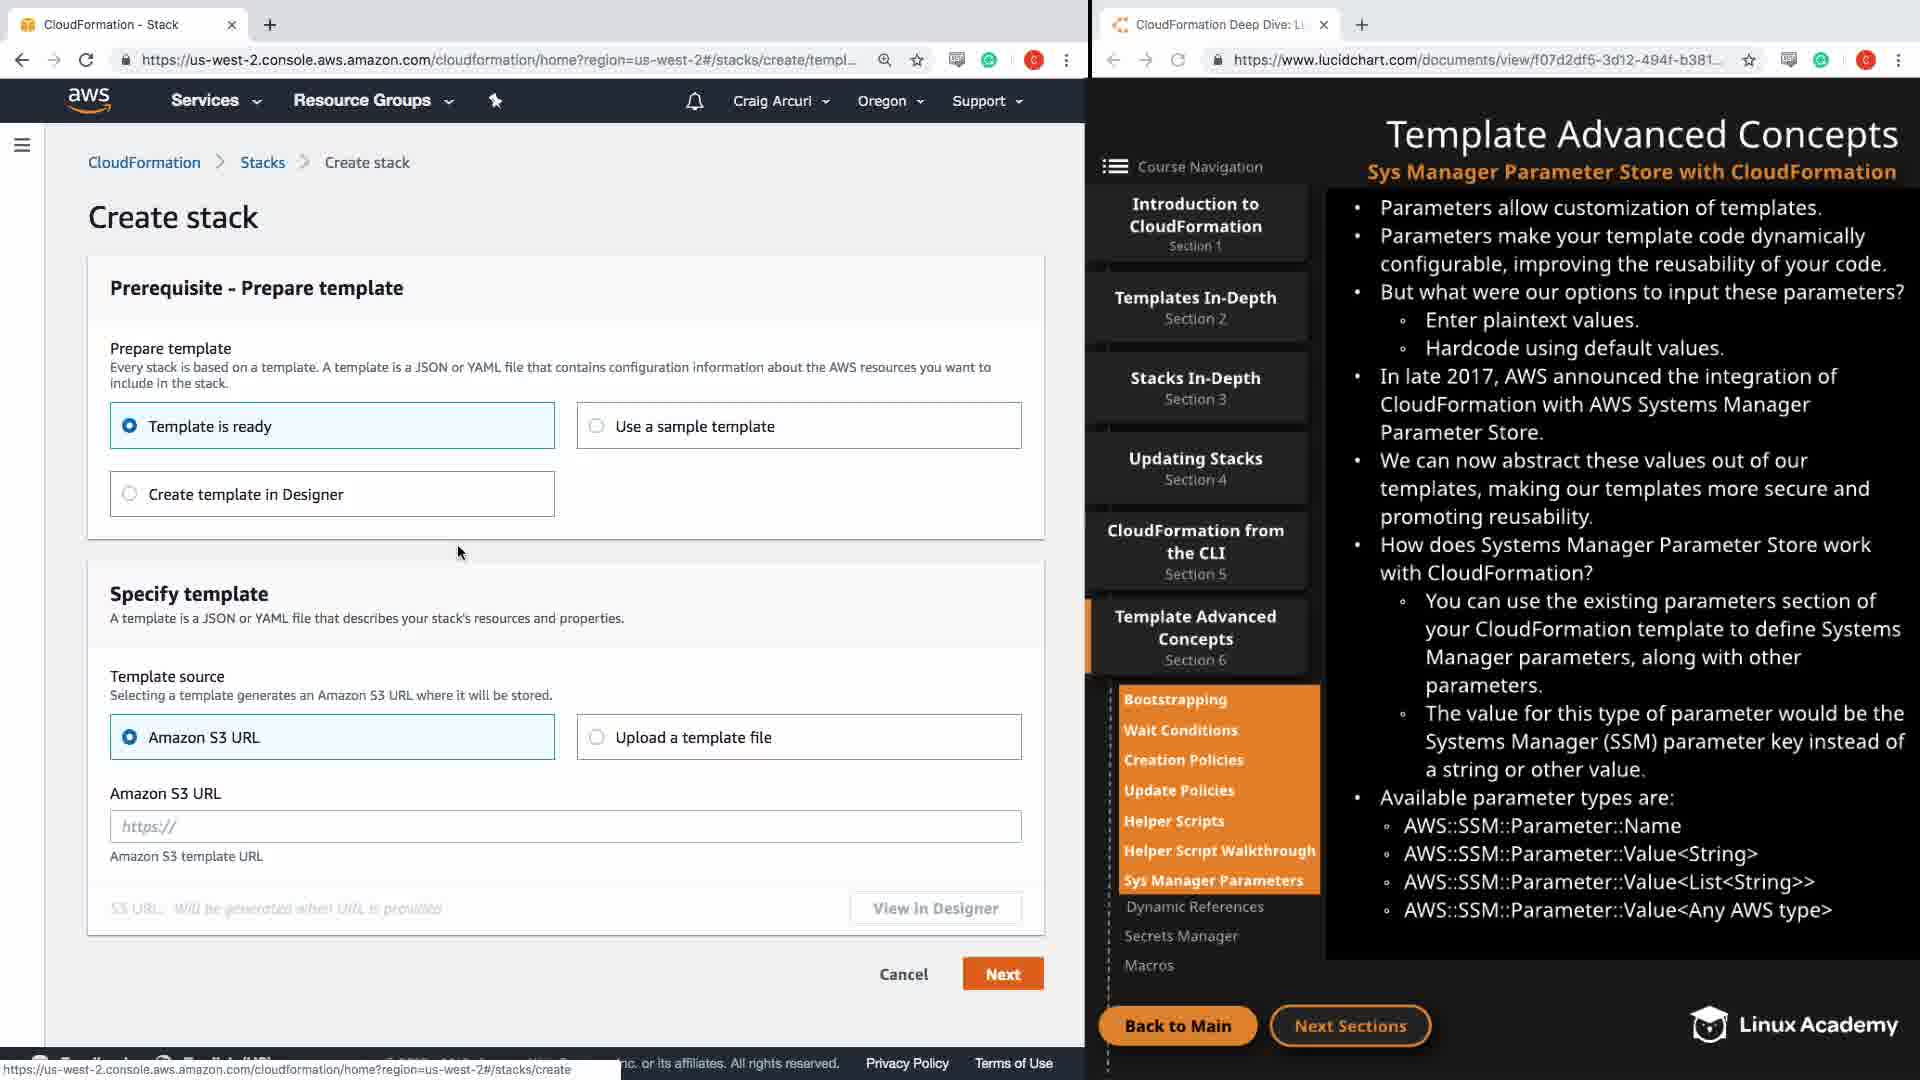This screenshot has height=1080, width=1920.
Task: Click the Amazon S3 URL input field
Action: [565, 827]
